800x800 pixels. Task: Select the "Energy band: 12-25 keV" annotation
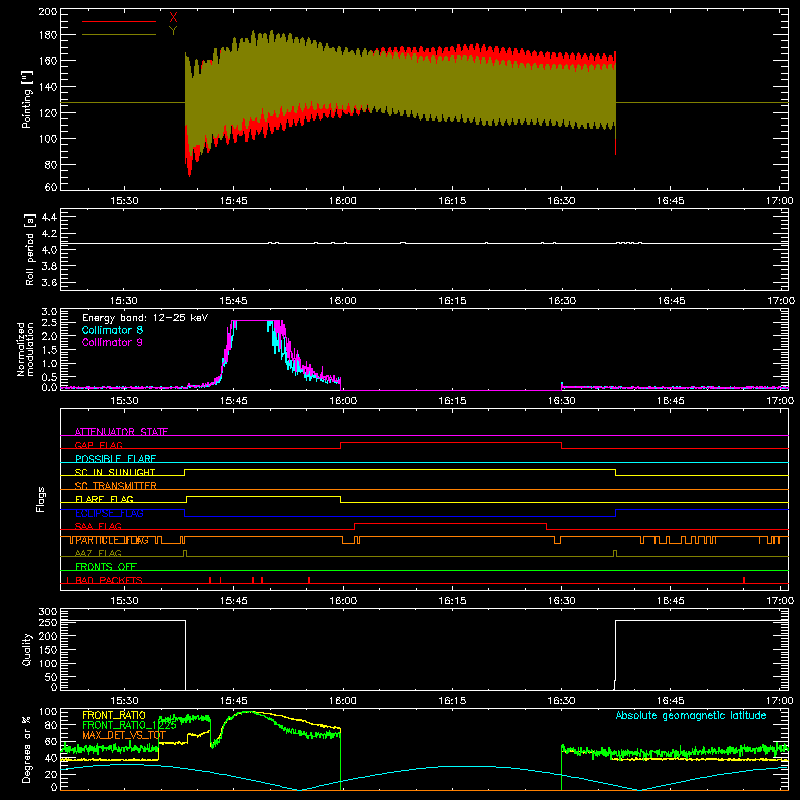pyautogui.click(x=145, y=318)
